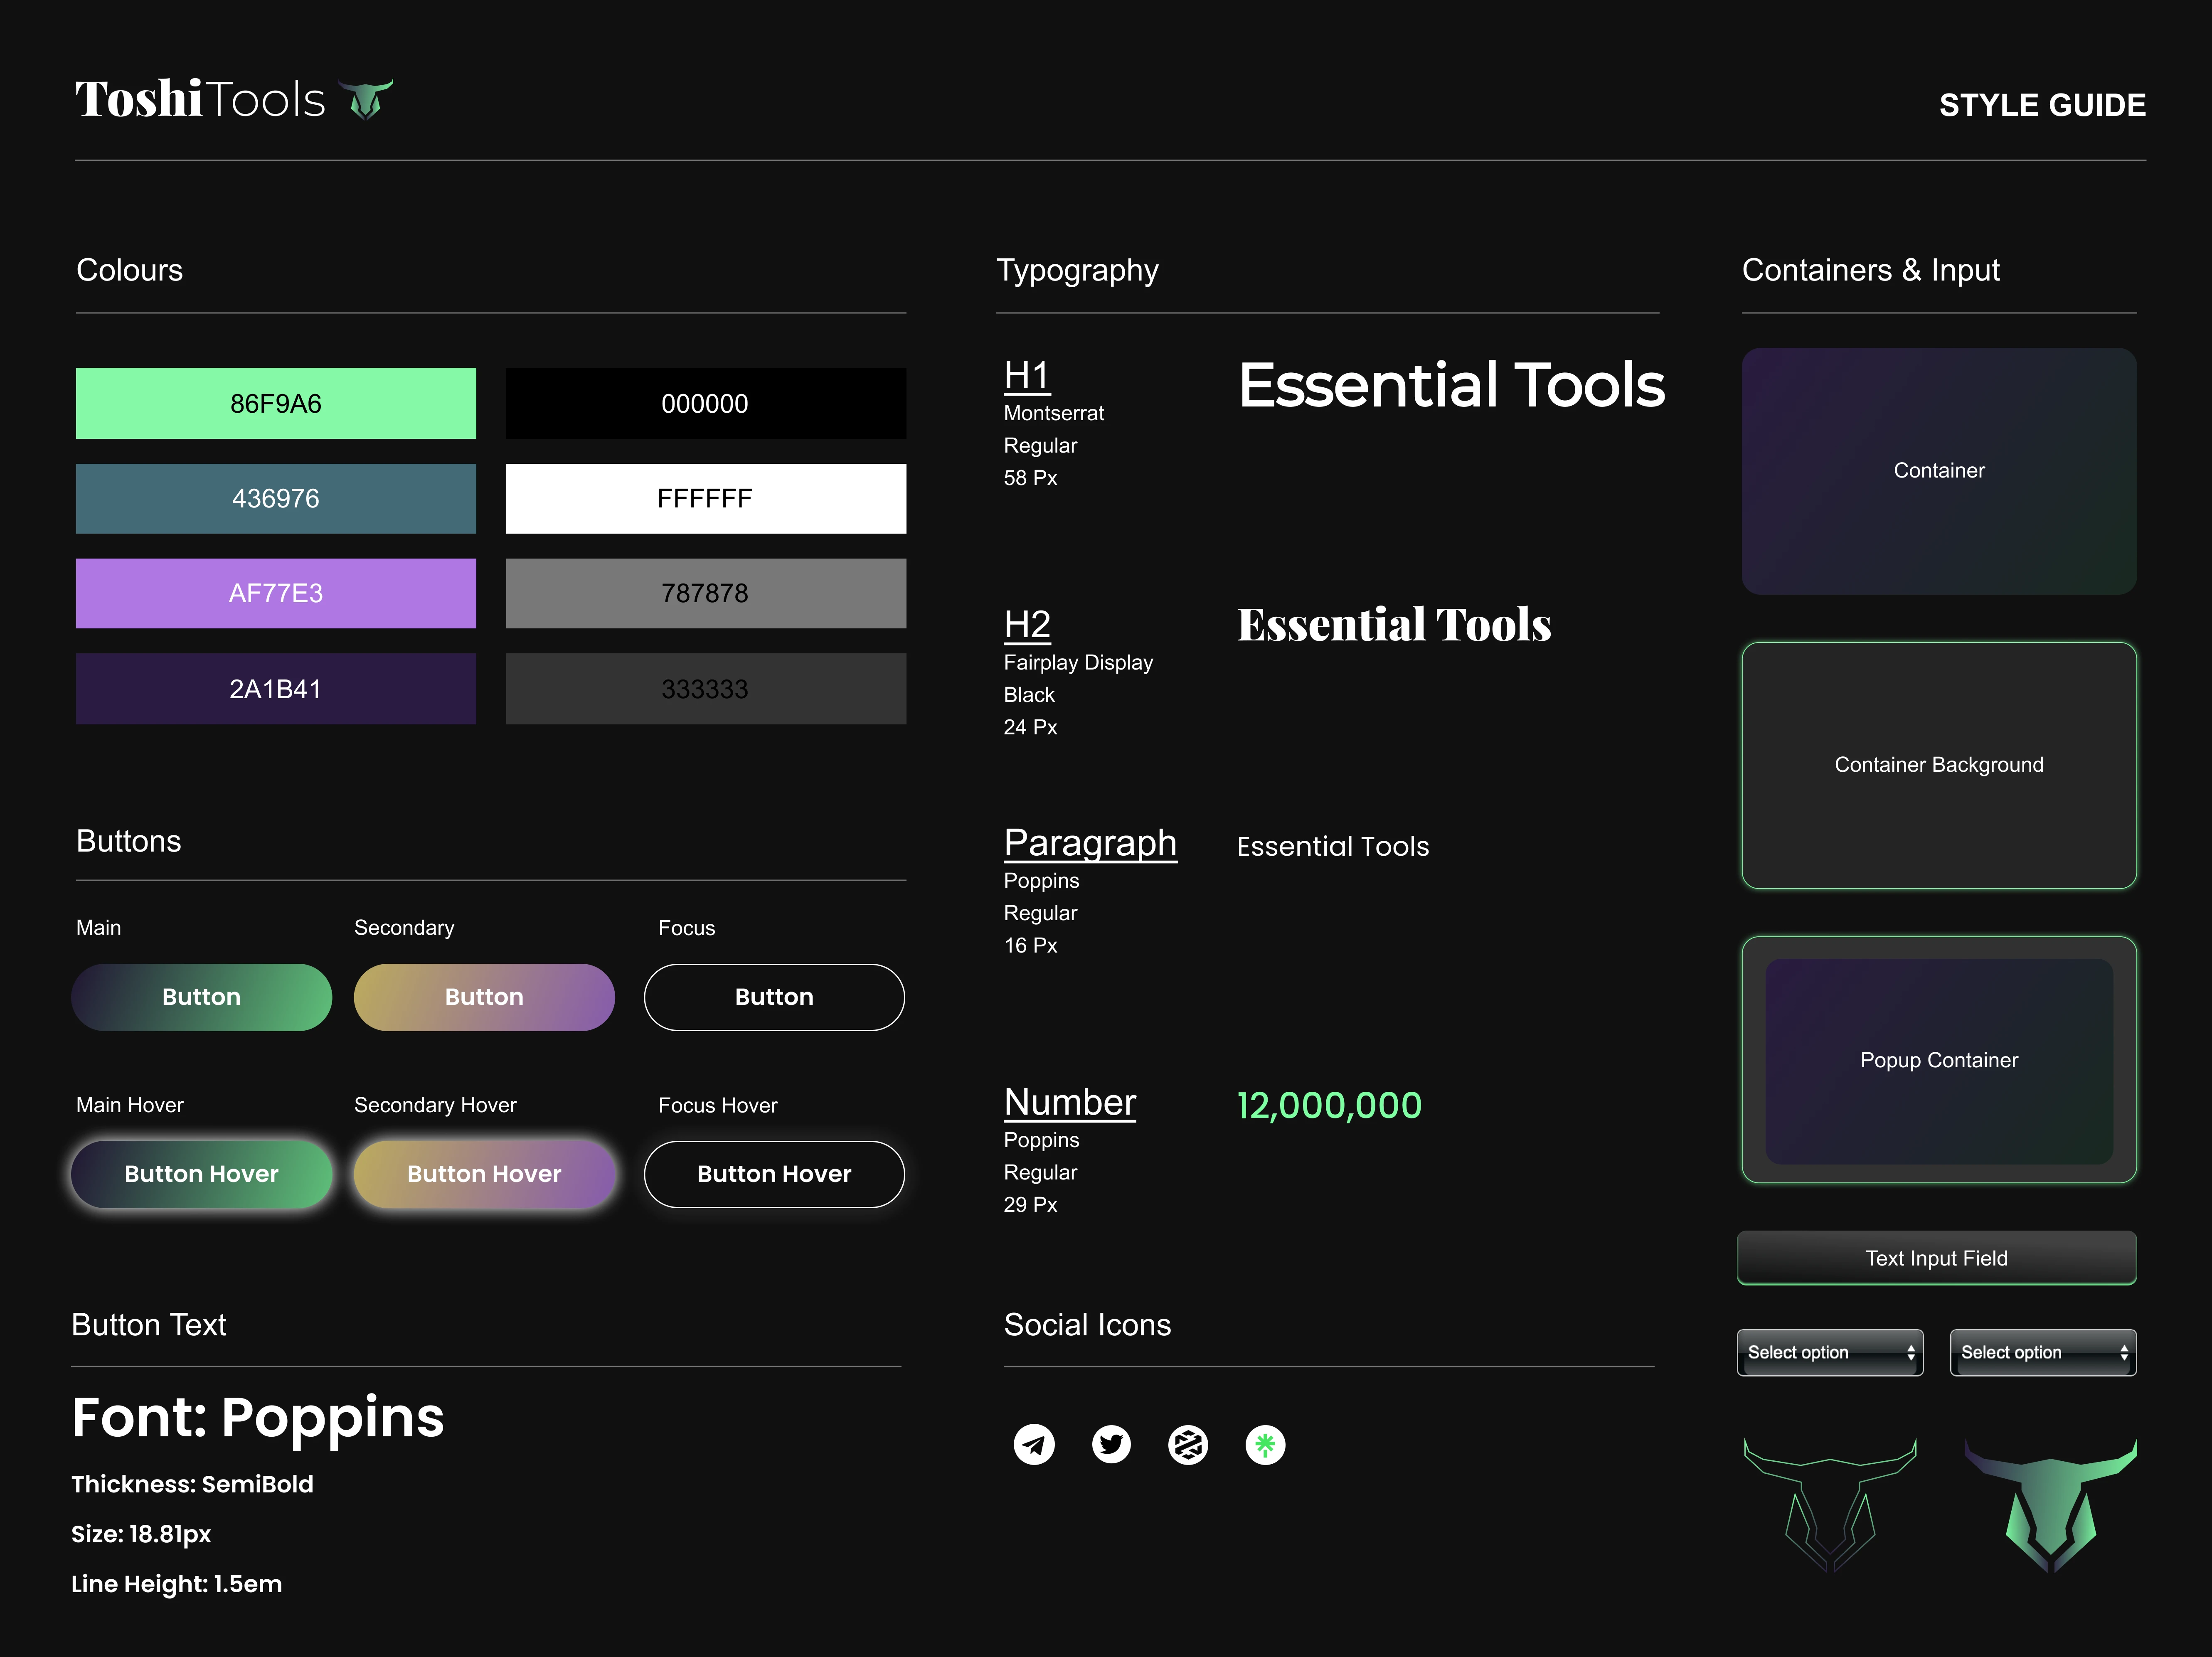Select the 000000 black swatch
The width and height of the screenshot is (2212, 1657).
coord(706,403)
